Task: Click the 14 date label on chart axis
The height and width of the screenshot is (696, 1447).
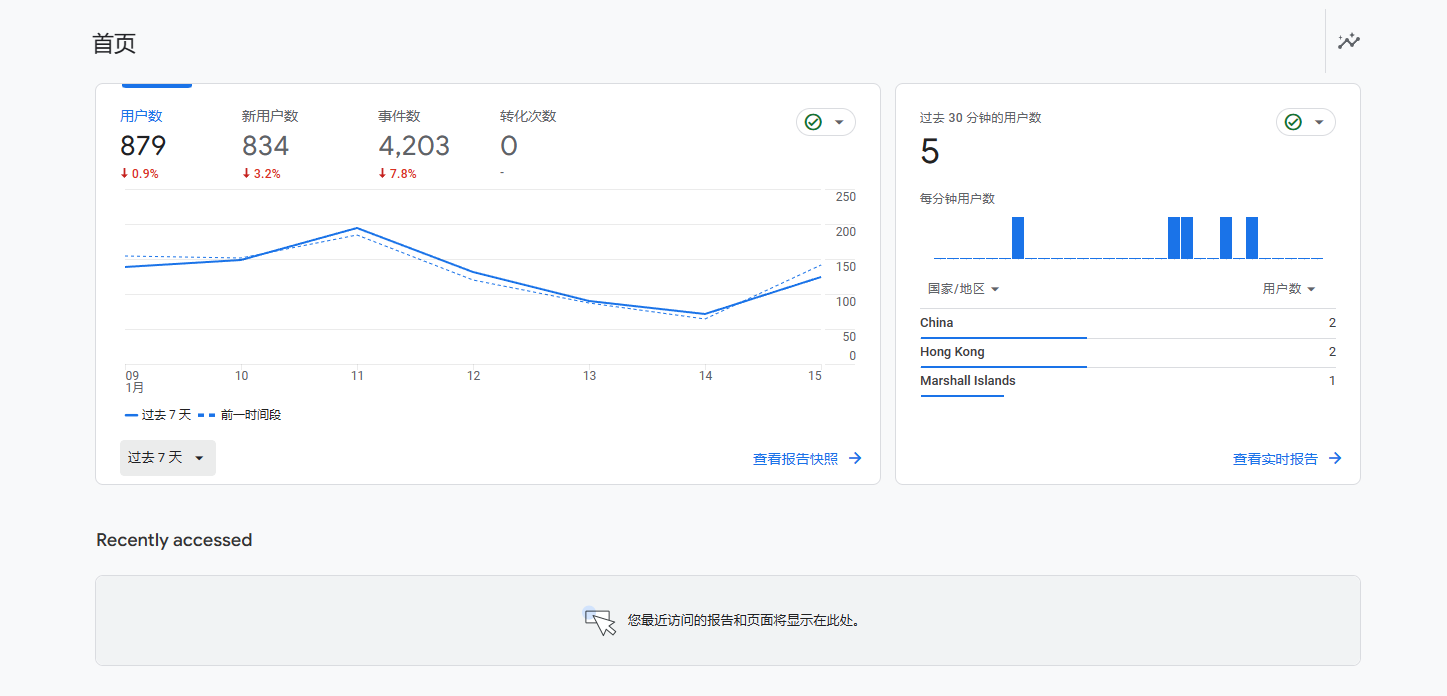Action: (x=706, y=376)
